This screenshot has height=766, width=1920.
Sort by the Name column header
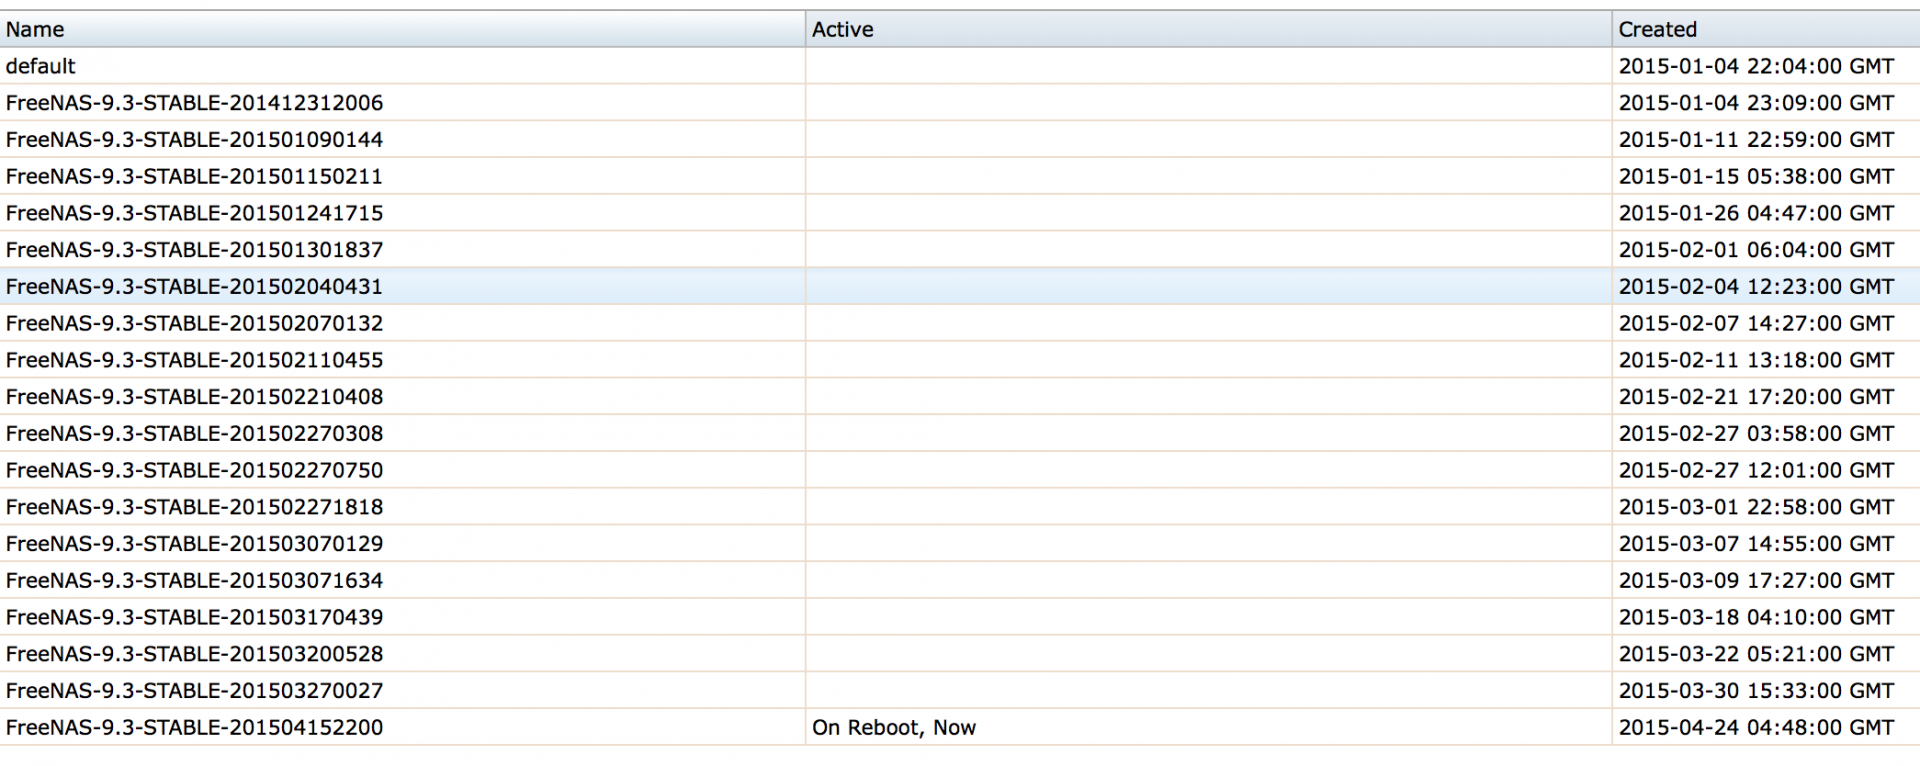click(402, 29)
